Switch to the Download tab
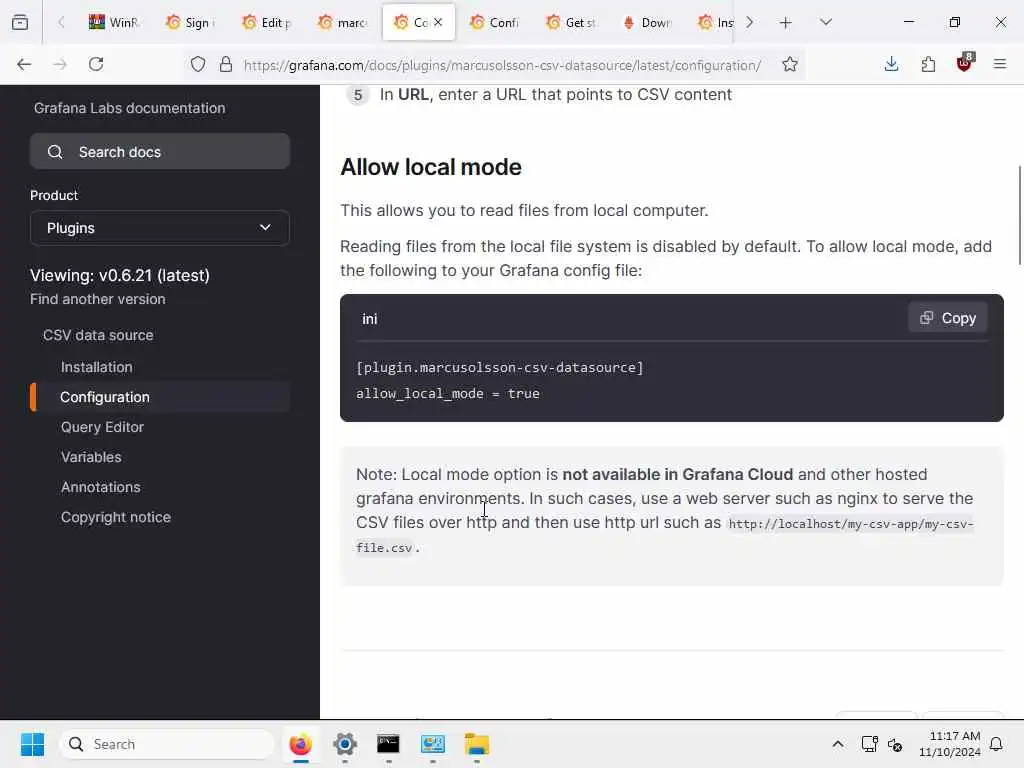 point(647,22)
